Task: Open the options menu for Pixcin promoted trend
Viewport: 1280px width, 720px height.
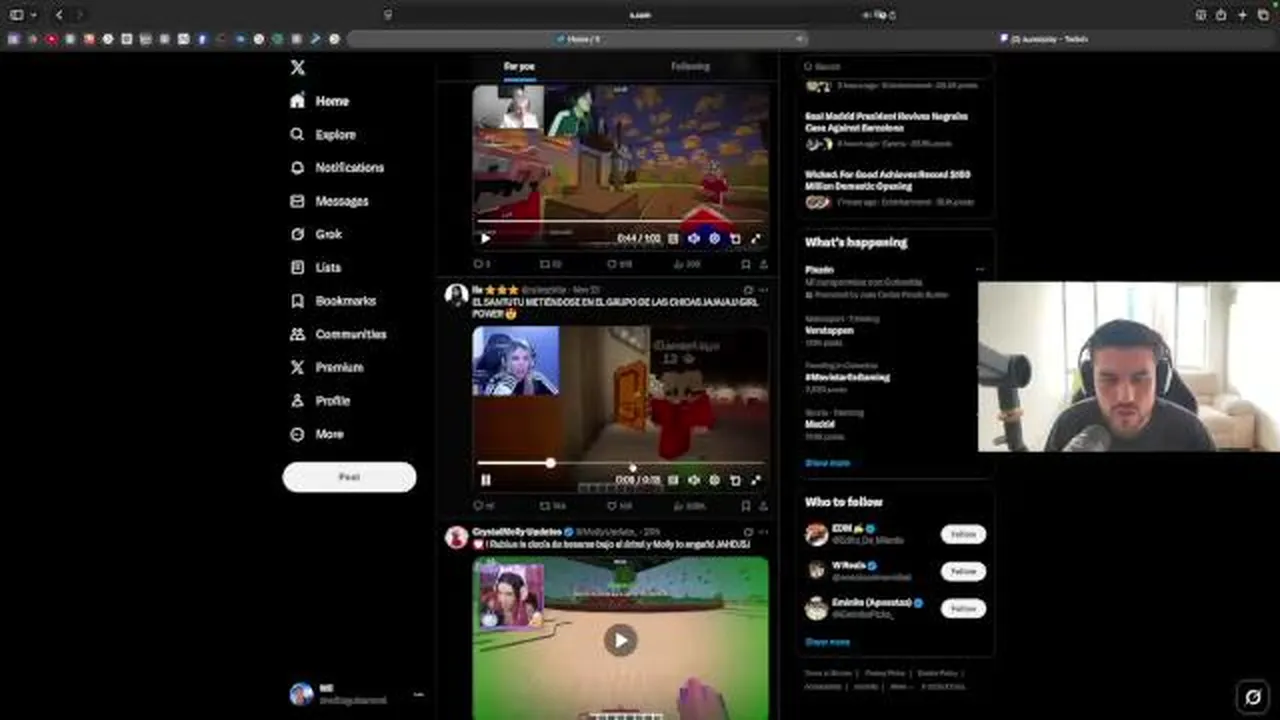Action: click(980, 270)
